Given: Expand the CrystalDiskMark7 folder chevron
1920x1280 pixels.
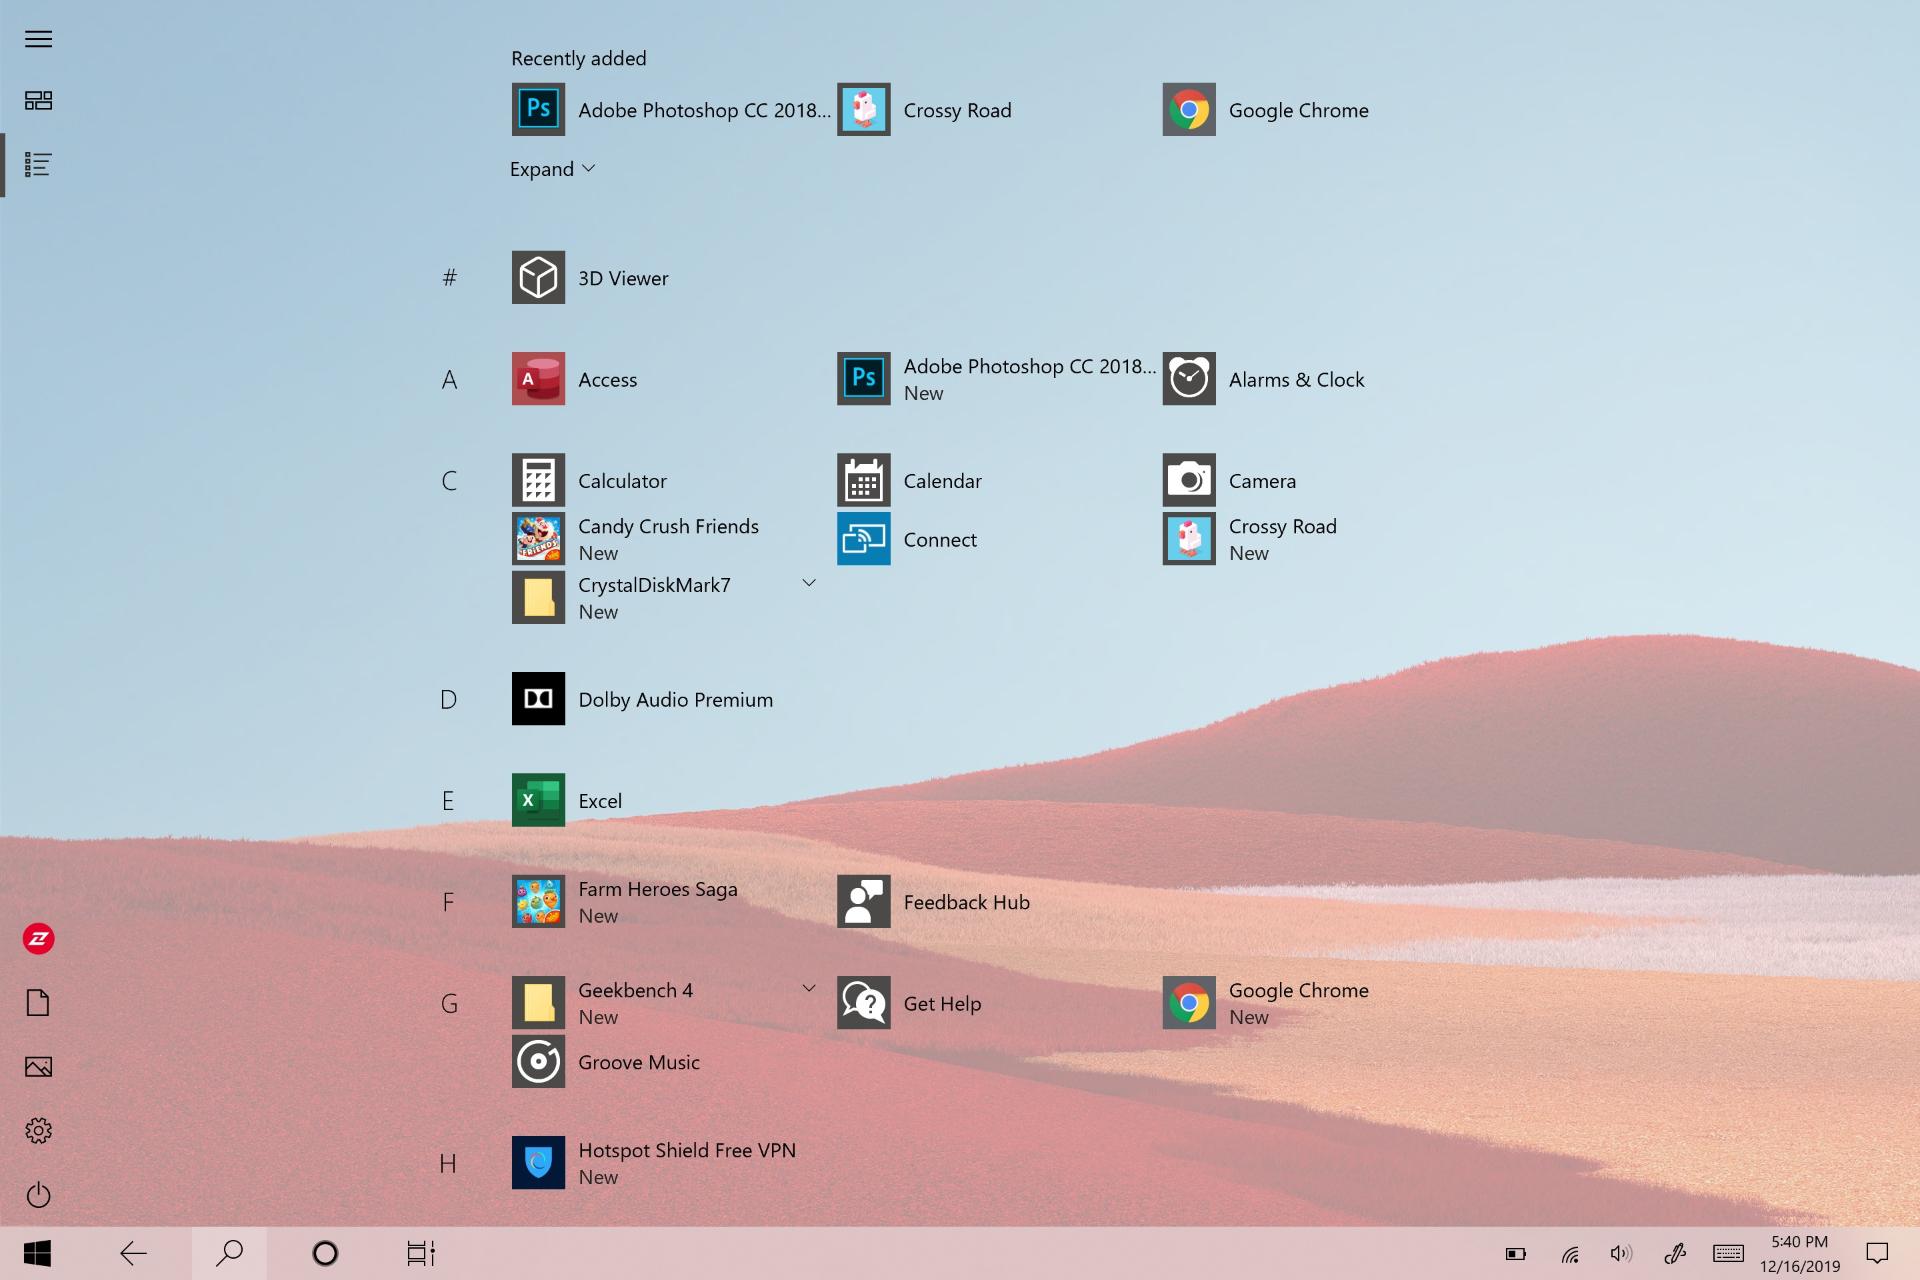Looking at the screenshot, I should tap(809, 583).
